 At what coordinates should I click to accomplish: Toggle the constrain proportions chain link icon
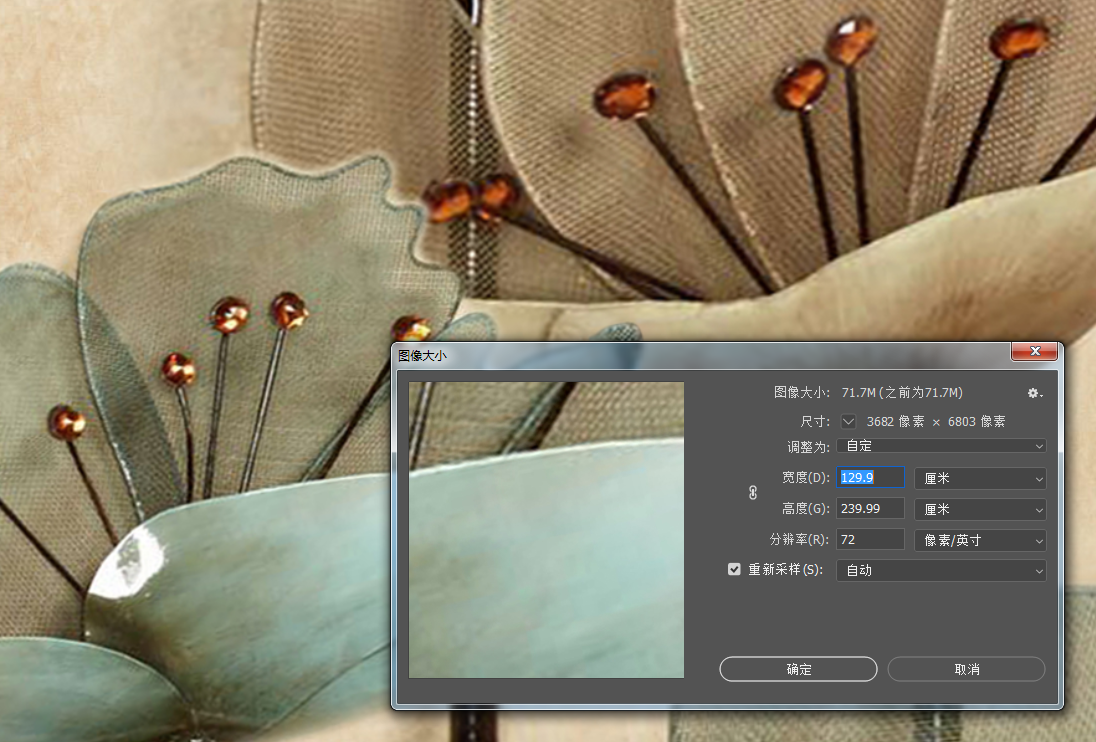coord(753,493)
